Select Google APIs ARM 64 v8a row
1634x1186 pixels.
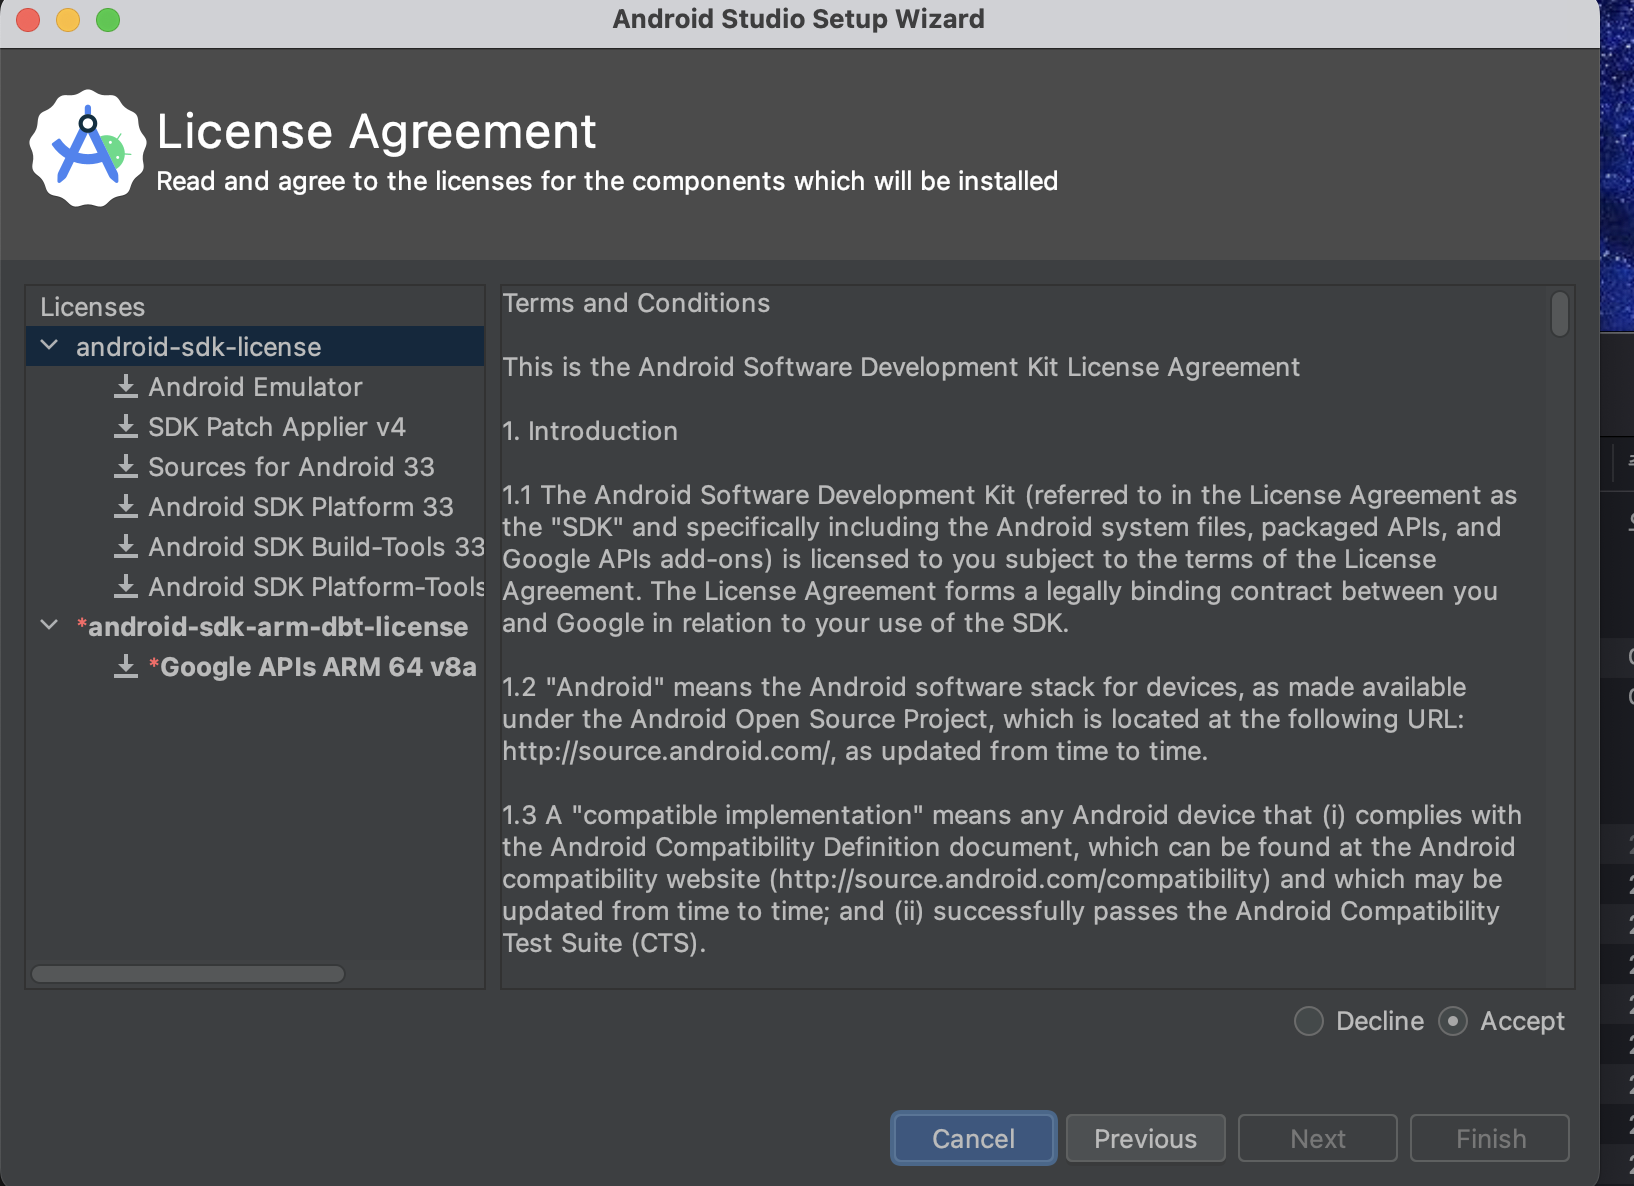(x=255, y=667)
